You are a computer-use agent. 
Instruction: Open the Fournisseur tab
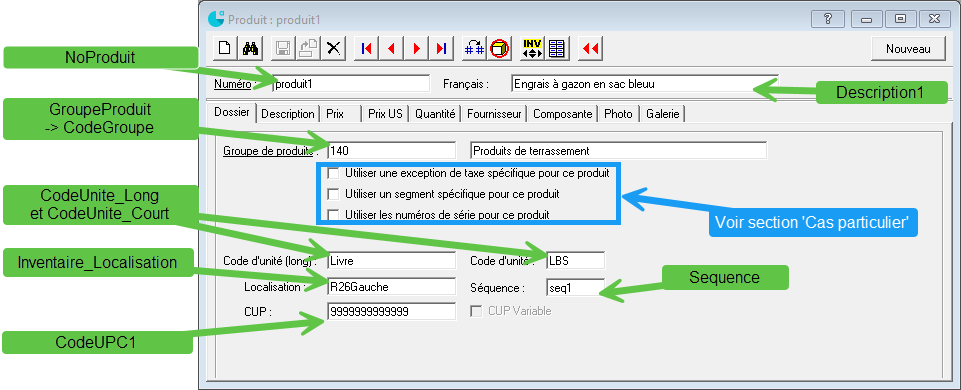click(x=494, y=114)
